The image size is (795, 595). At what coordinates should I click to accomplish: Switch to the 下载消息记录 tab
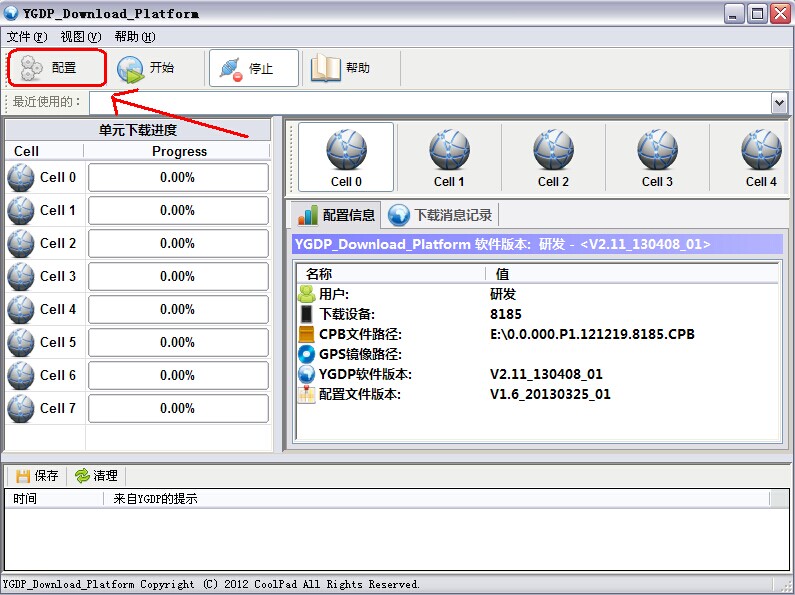[441, 215]
